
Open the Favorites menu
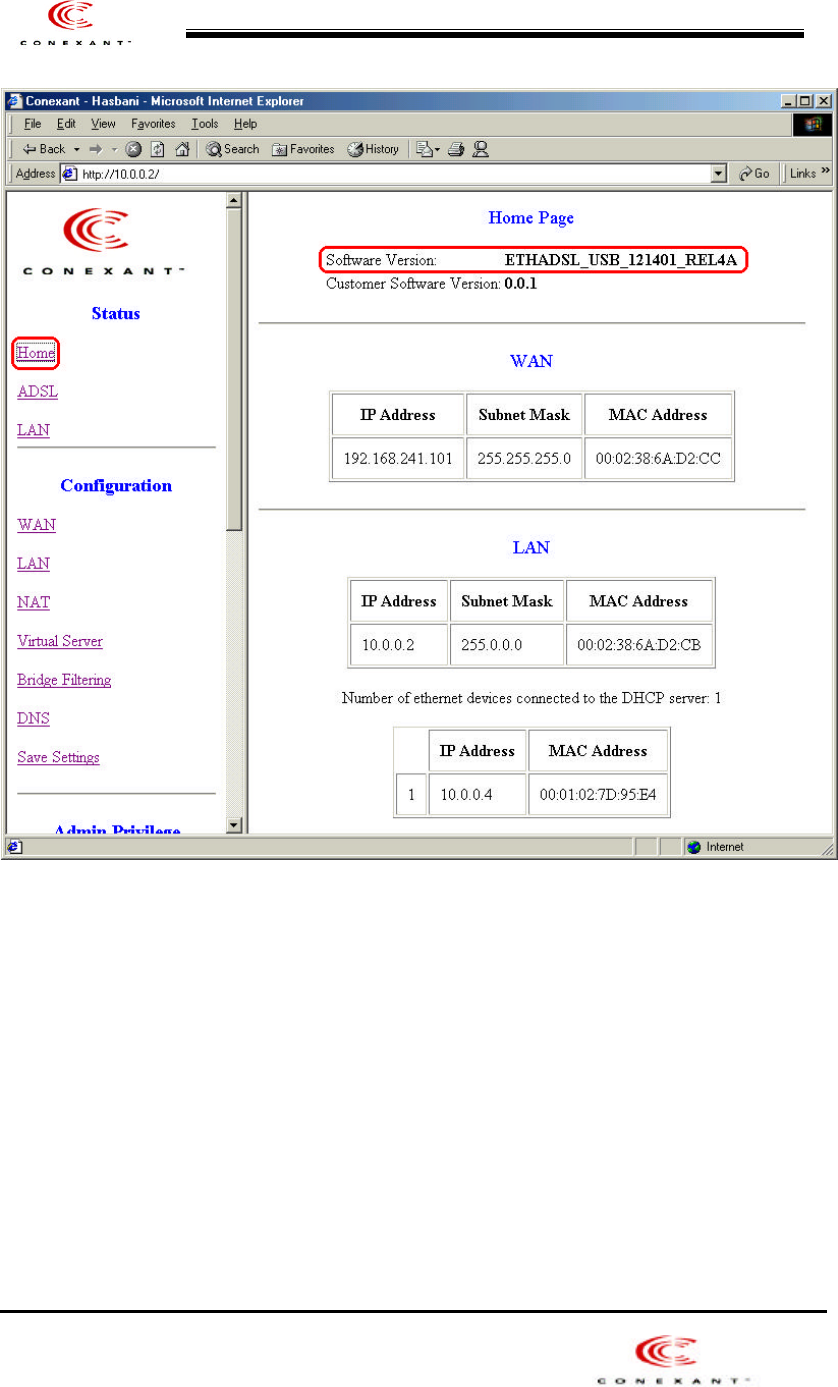[153, 124]
